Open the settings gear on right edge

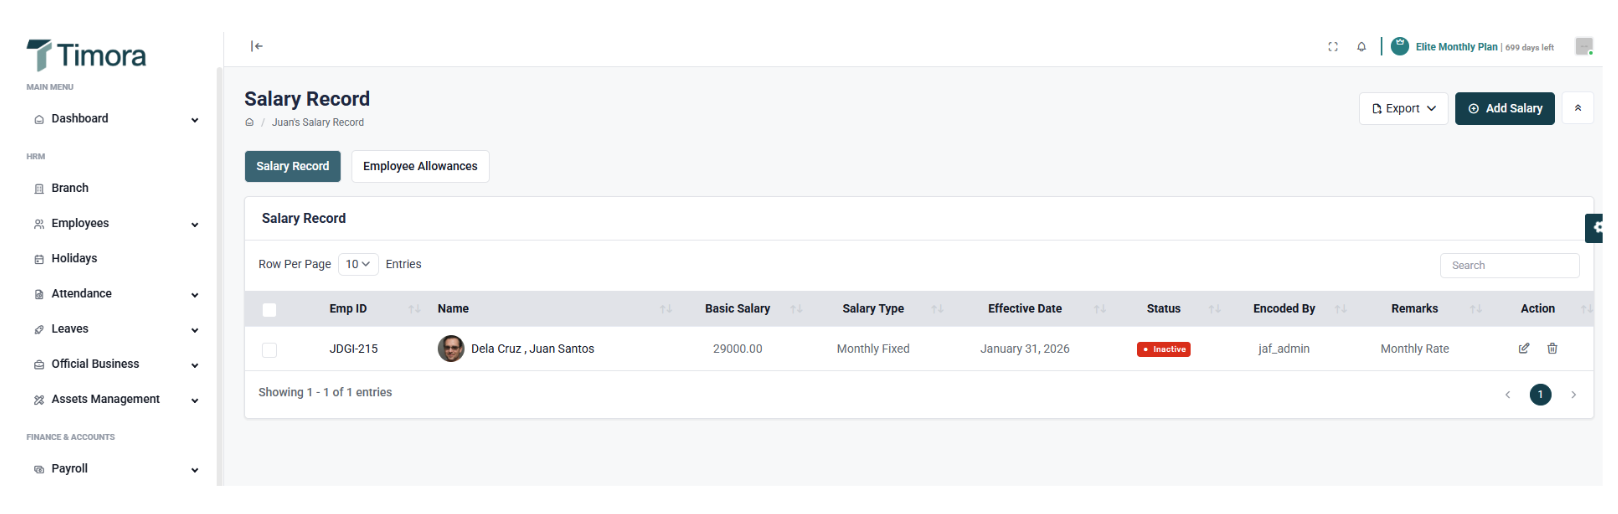pyautogui.click(x=1596, y=228)
